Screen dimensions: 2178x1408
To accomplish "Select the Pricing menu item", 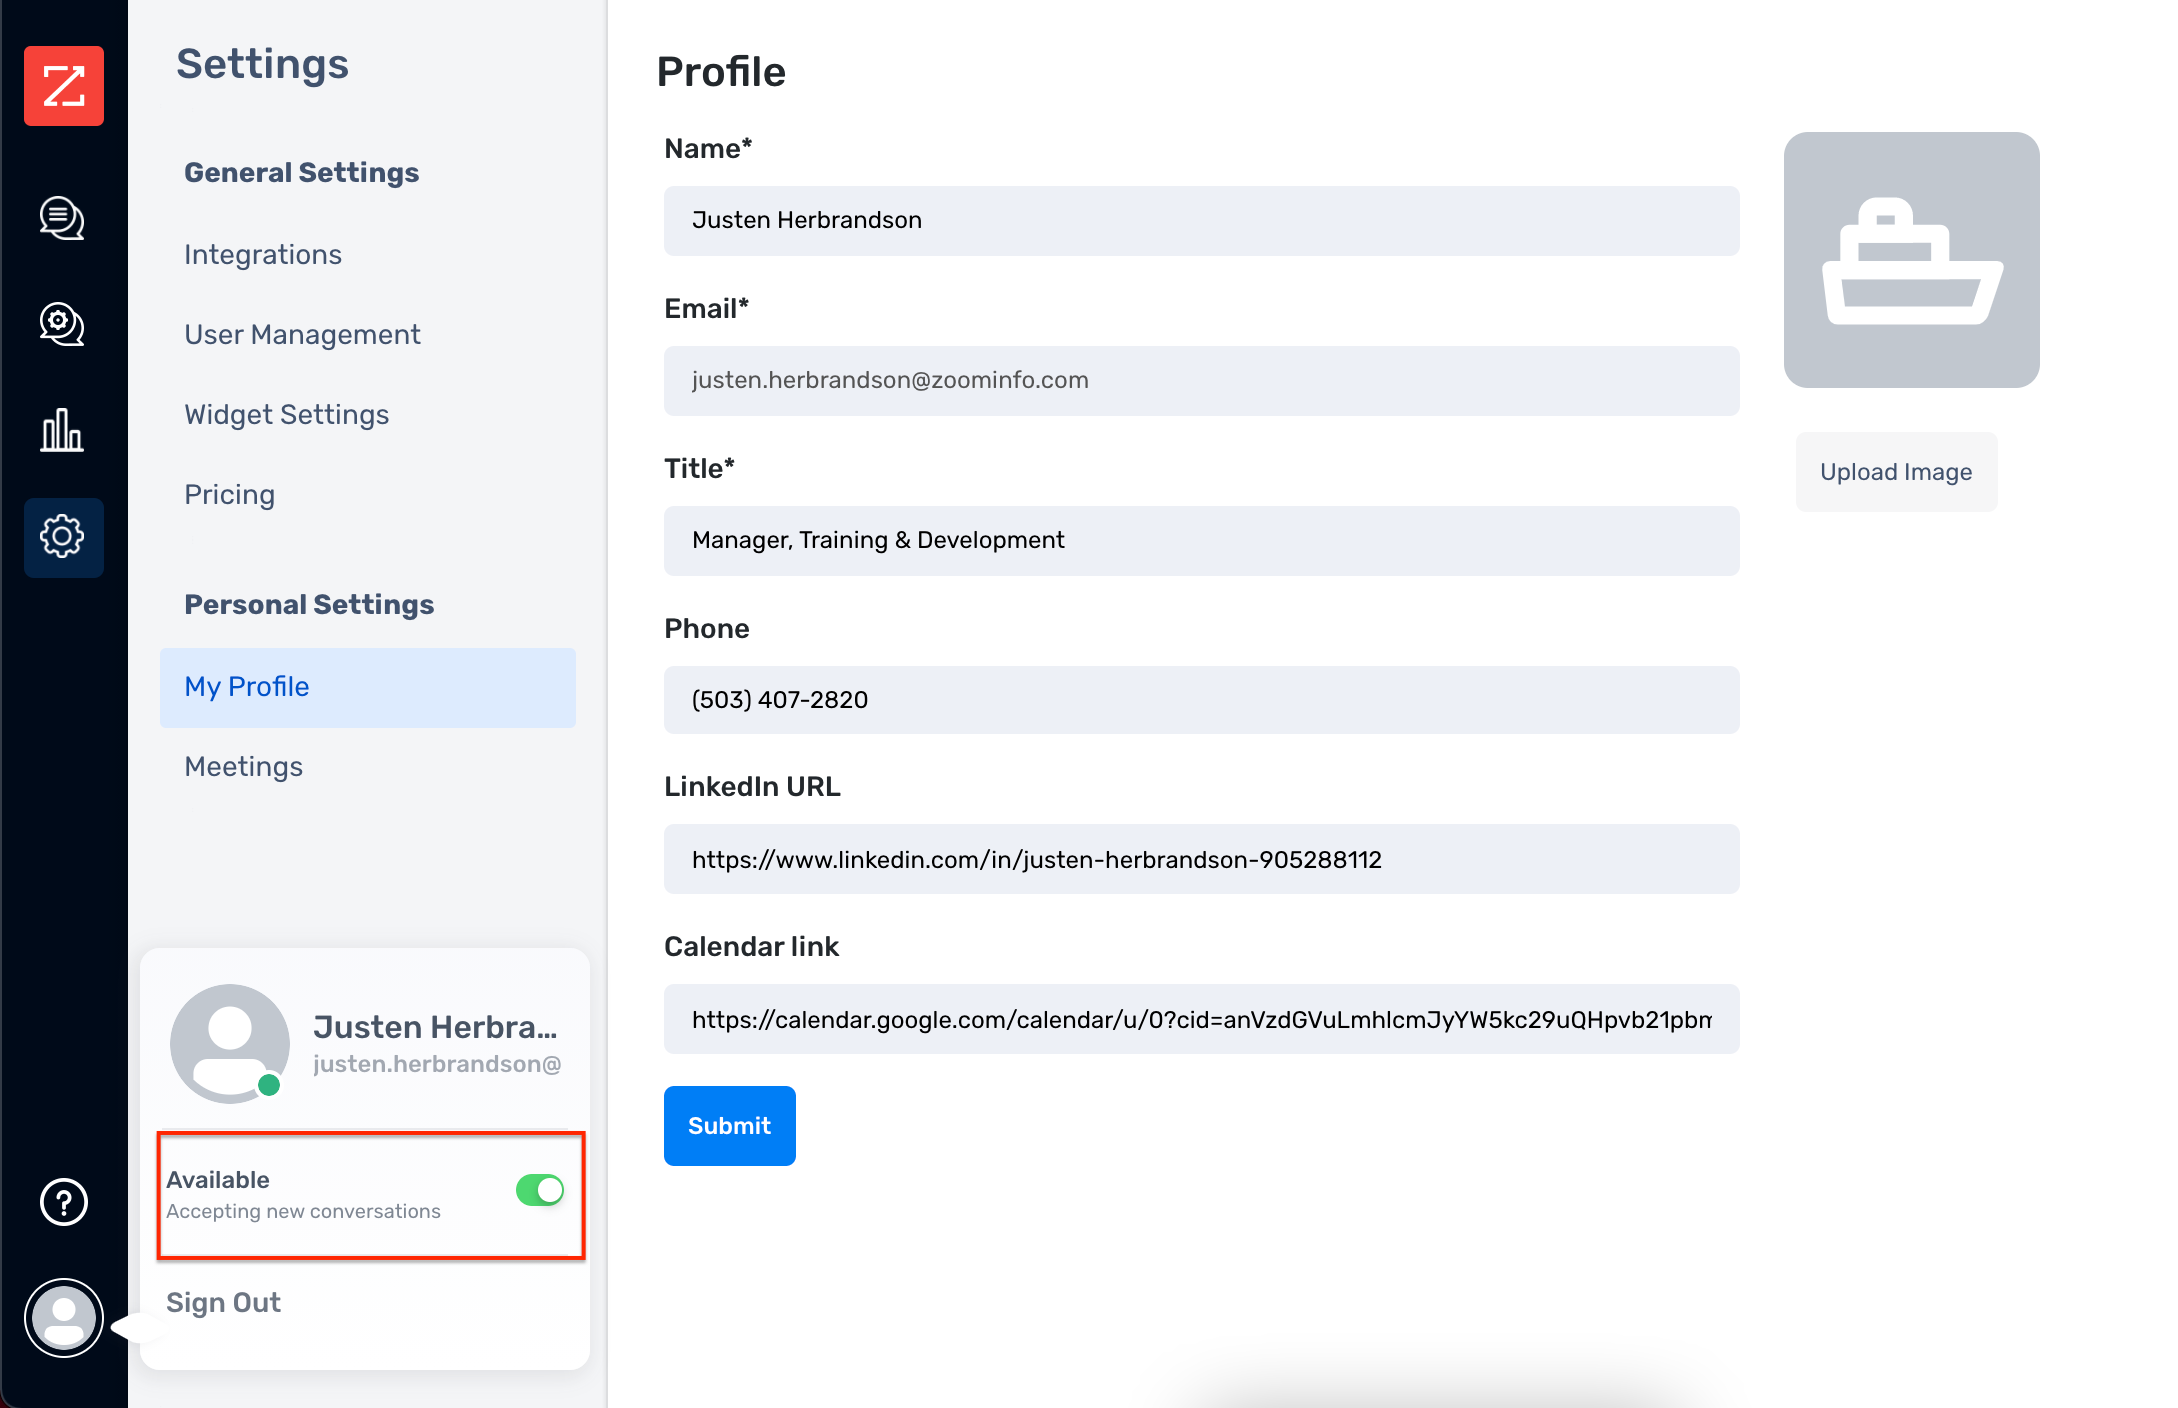I will pos(230,495).
